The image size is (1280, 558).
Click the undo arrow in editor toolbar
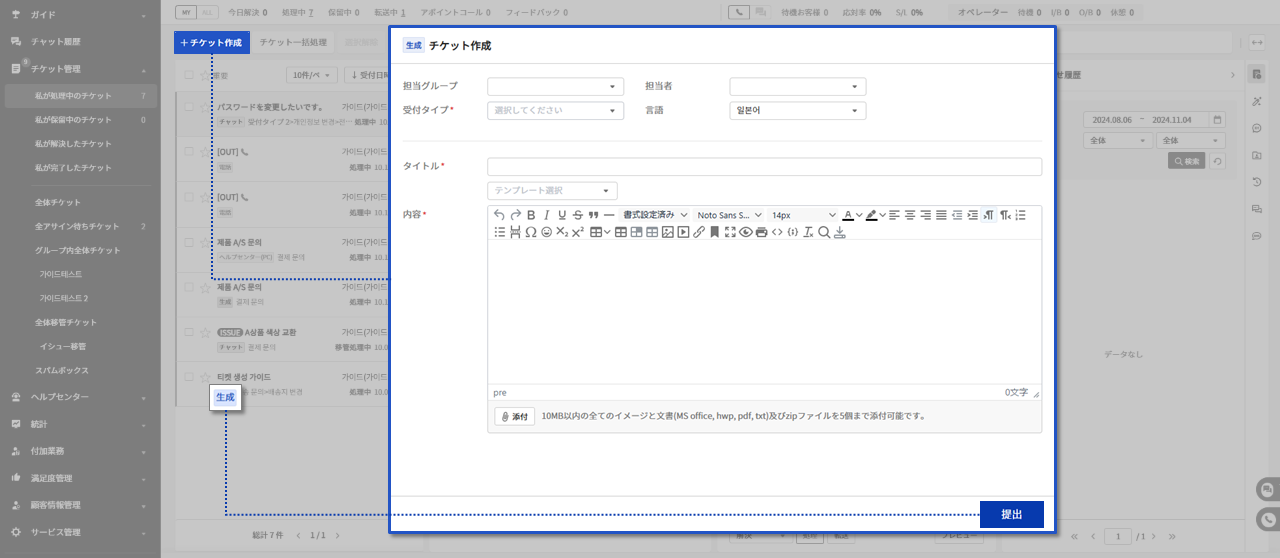pos(500,215)
